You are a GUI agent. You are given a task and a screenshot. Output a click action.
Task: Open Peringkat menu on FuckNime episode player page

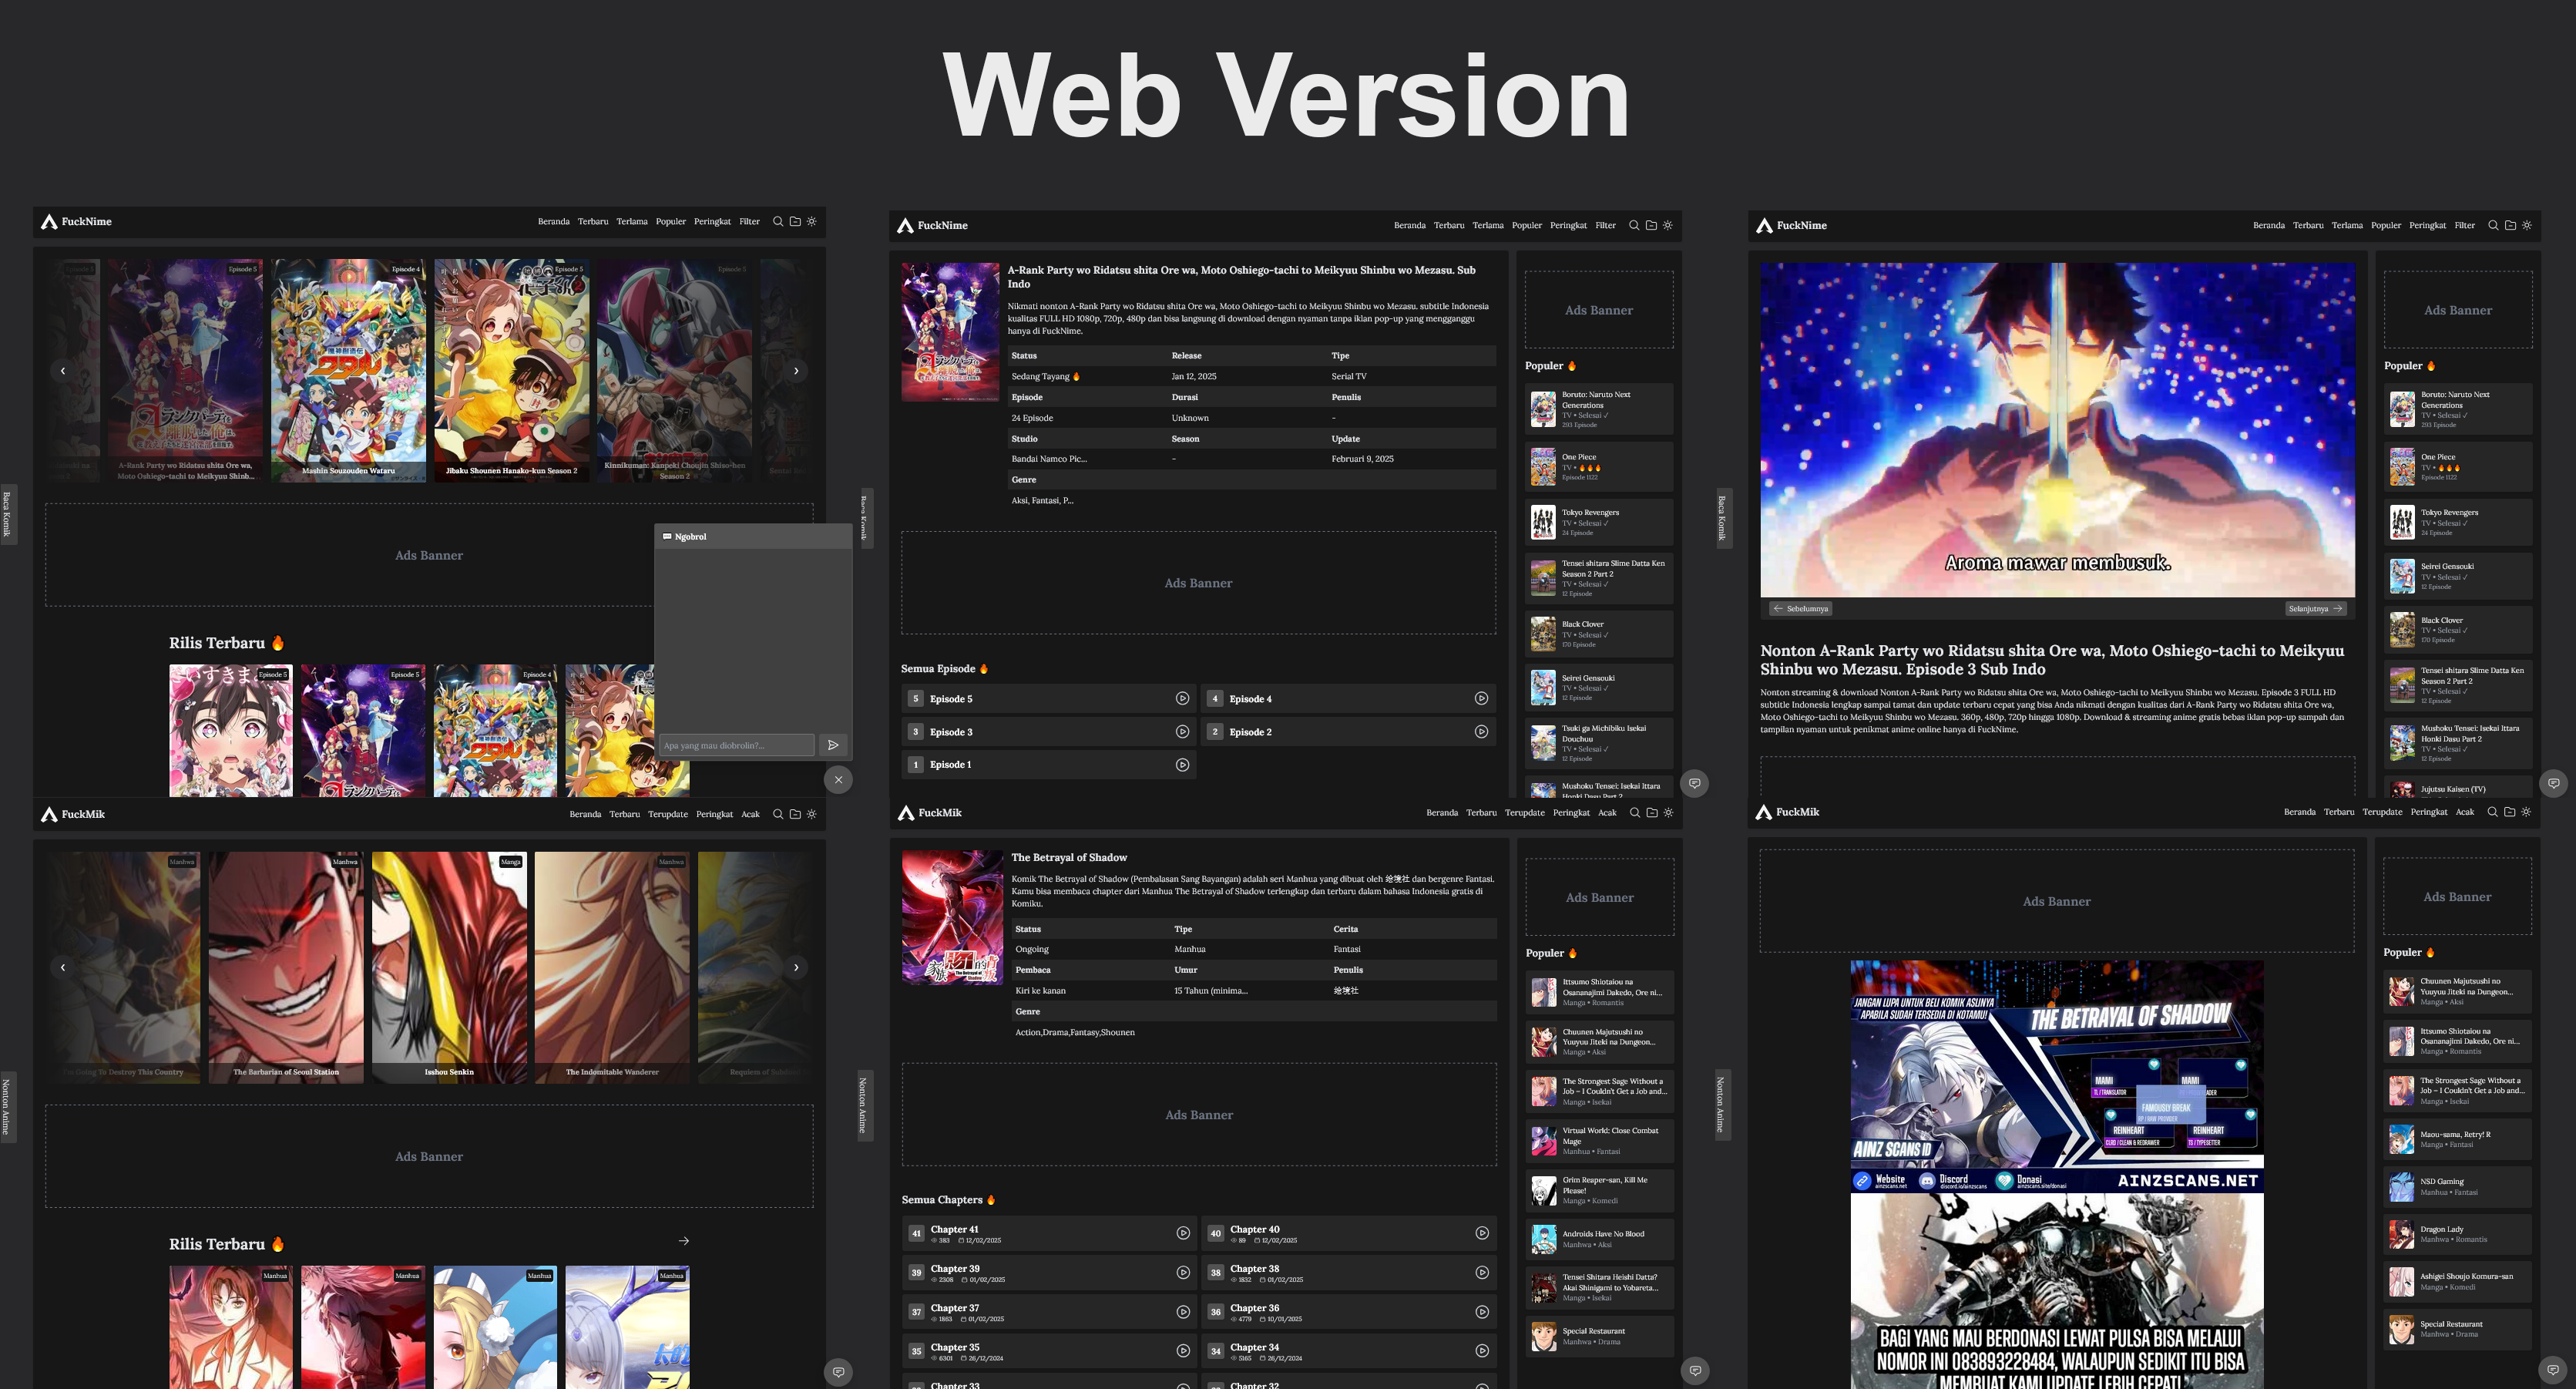pyautogui.click(x=2428, y=225)
